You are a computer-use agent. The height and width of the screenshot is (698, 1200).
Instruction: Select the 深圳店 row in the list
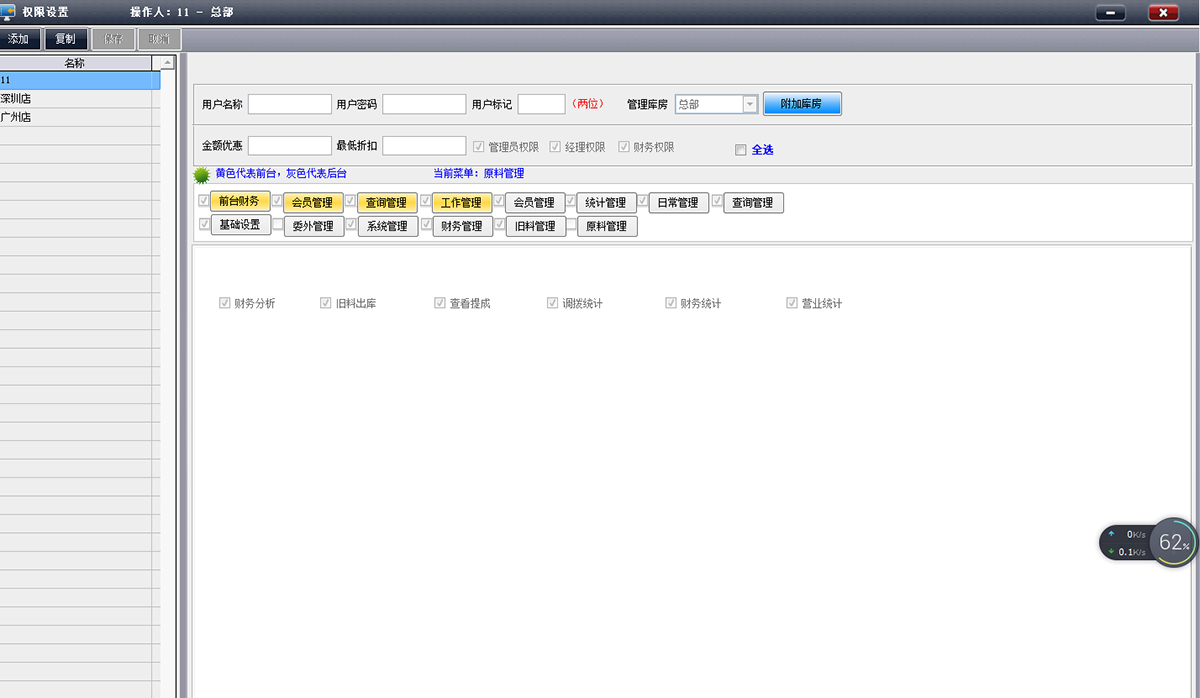point(80,99)
